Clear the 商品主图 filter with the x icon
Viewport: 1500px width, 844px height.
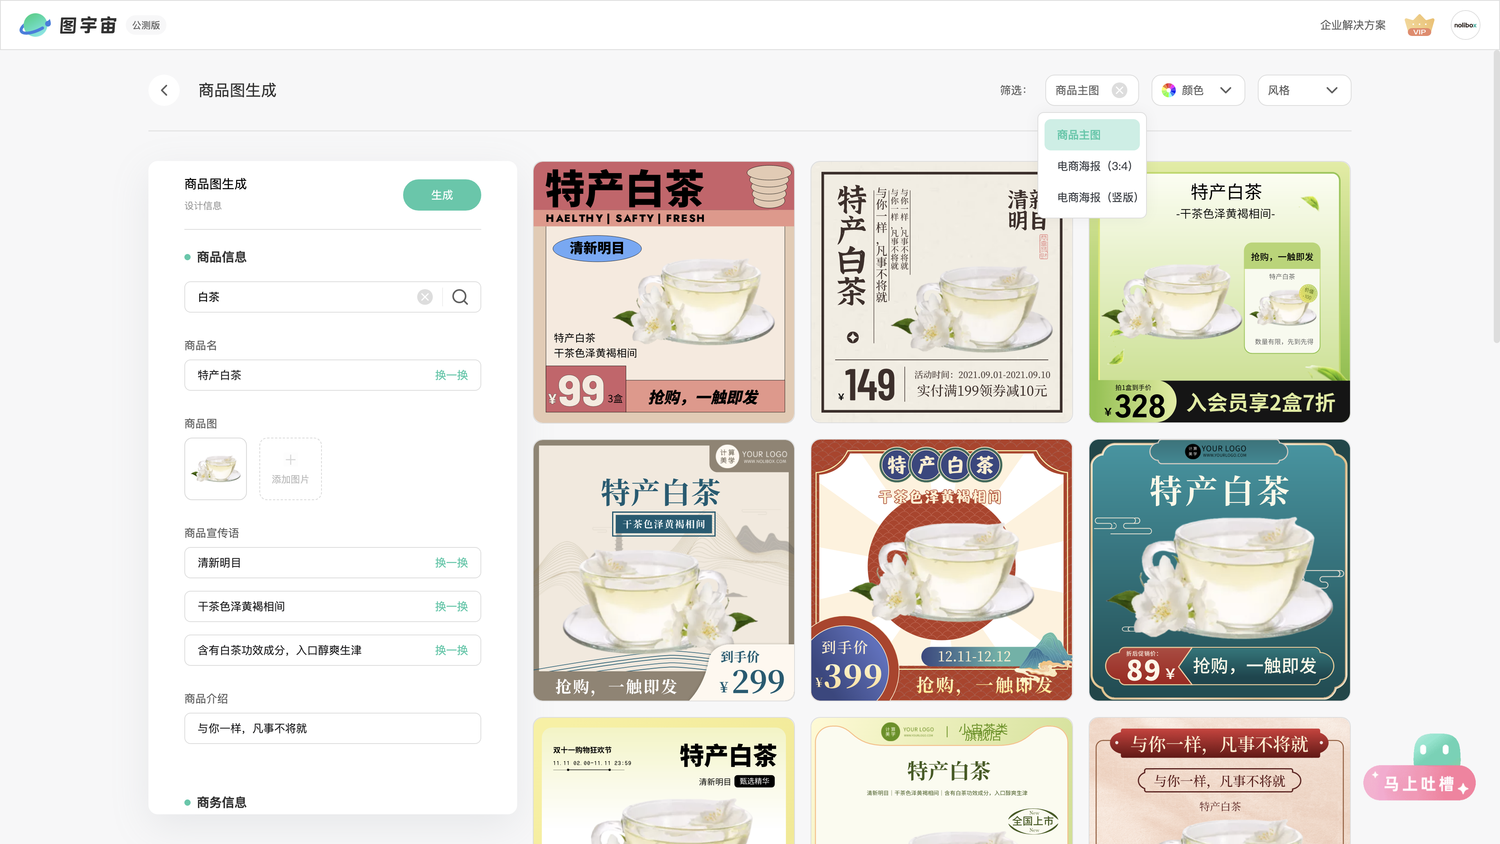point(1119,90)
